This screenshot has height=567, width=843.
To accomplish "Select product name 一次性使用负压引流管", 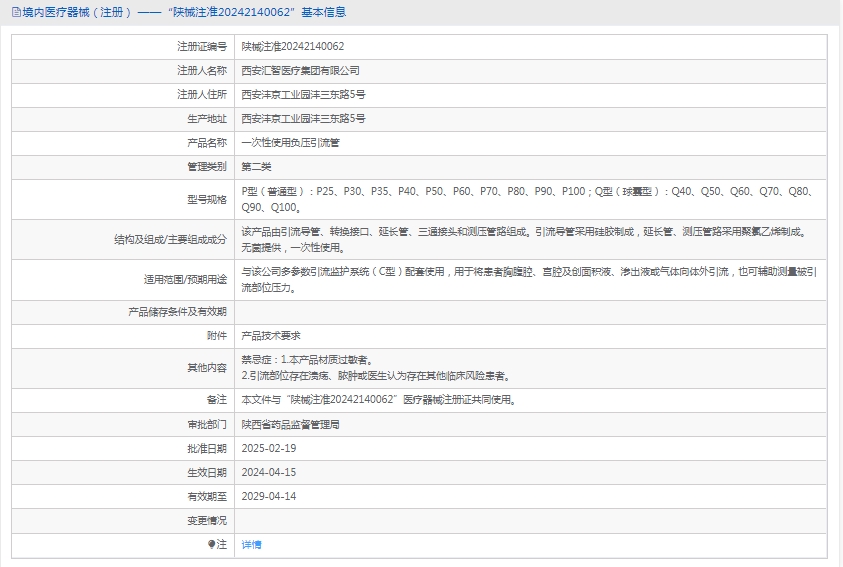I will [290, 143].
